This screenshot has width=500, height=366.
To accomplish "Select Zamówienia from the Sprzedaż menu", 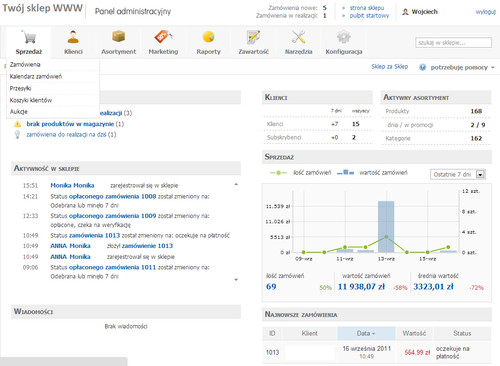I will click(25, 65).
